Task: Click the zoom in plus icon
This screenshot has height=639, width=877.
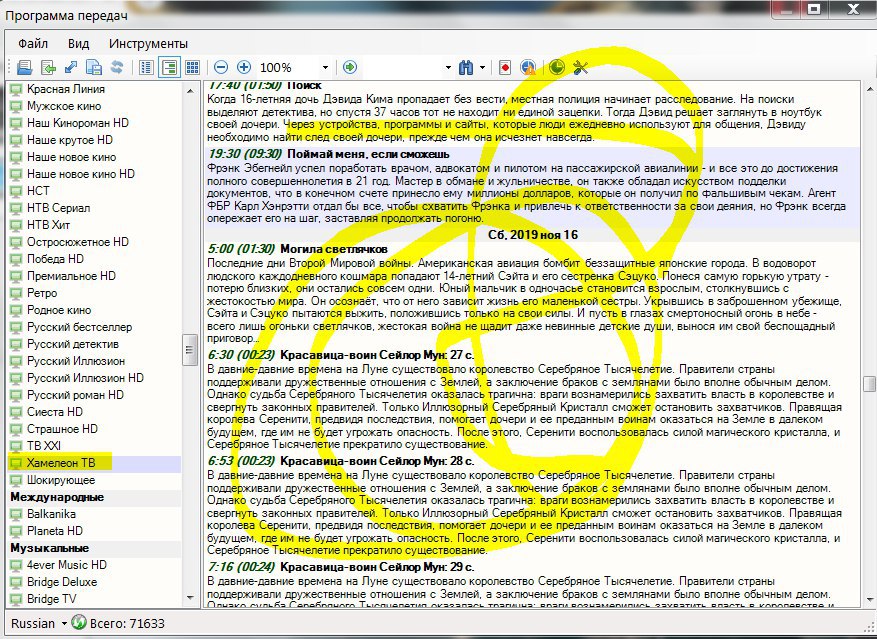Action: (x=244, y=68)
